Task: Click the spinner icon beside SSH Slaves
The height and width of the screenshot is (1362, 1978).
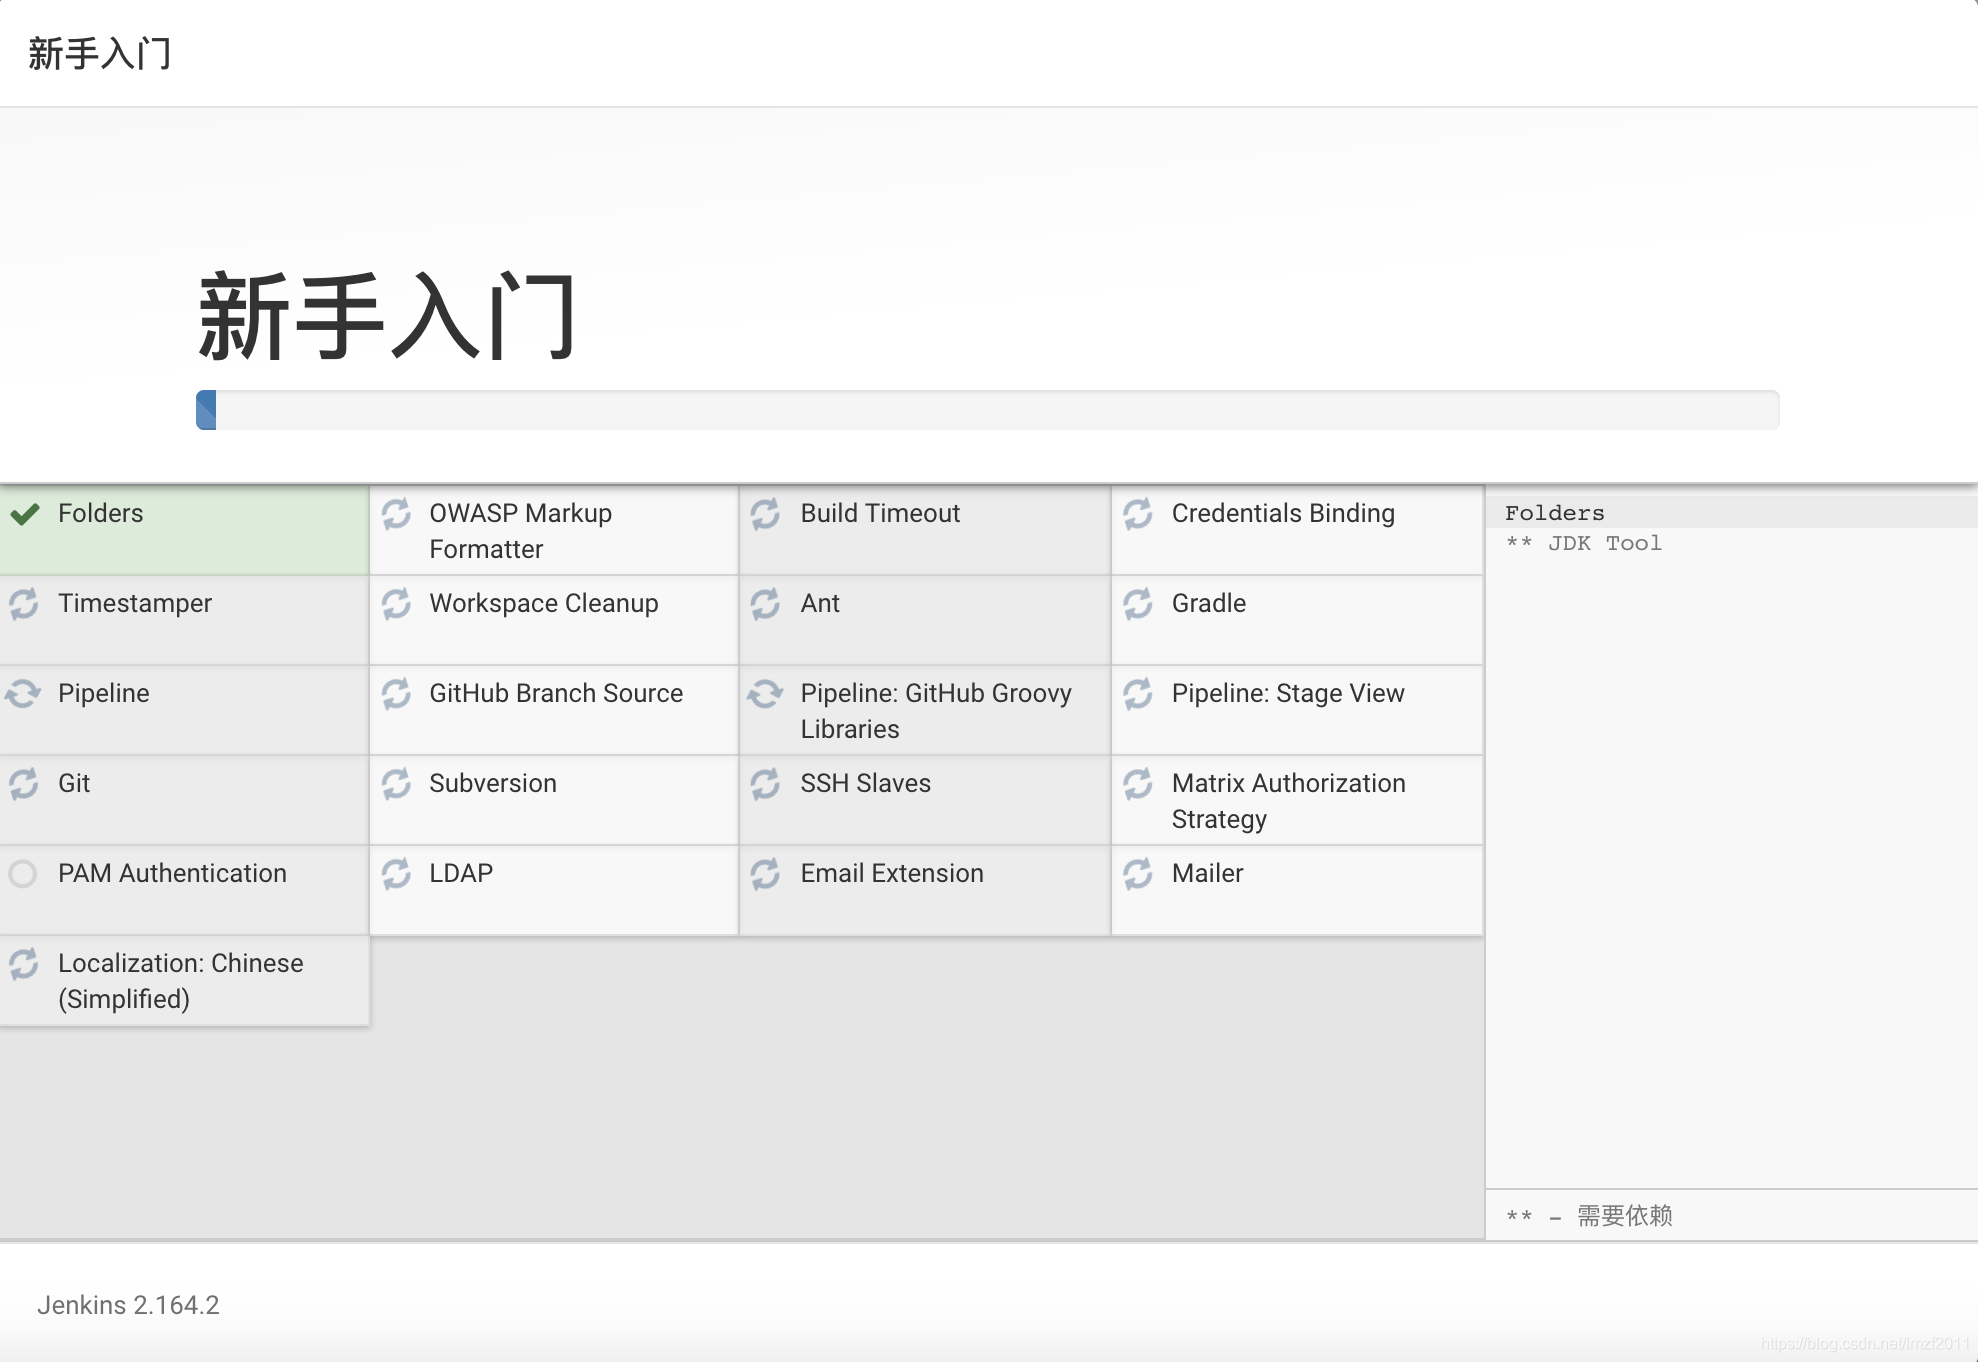Action: coord(766,784)
